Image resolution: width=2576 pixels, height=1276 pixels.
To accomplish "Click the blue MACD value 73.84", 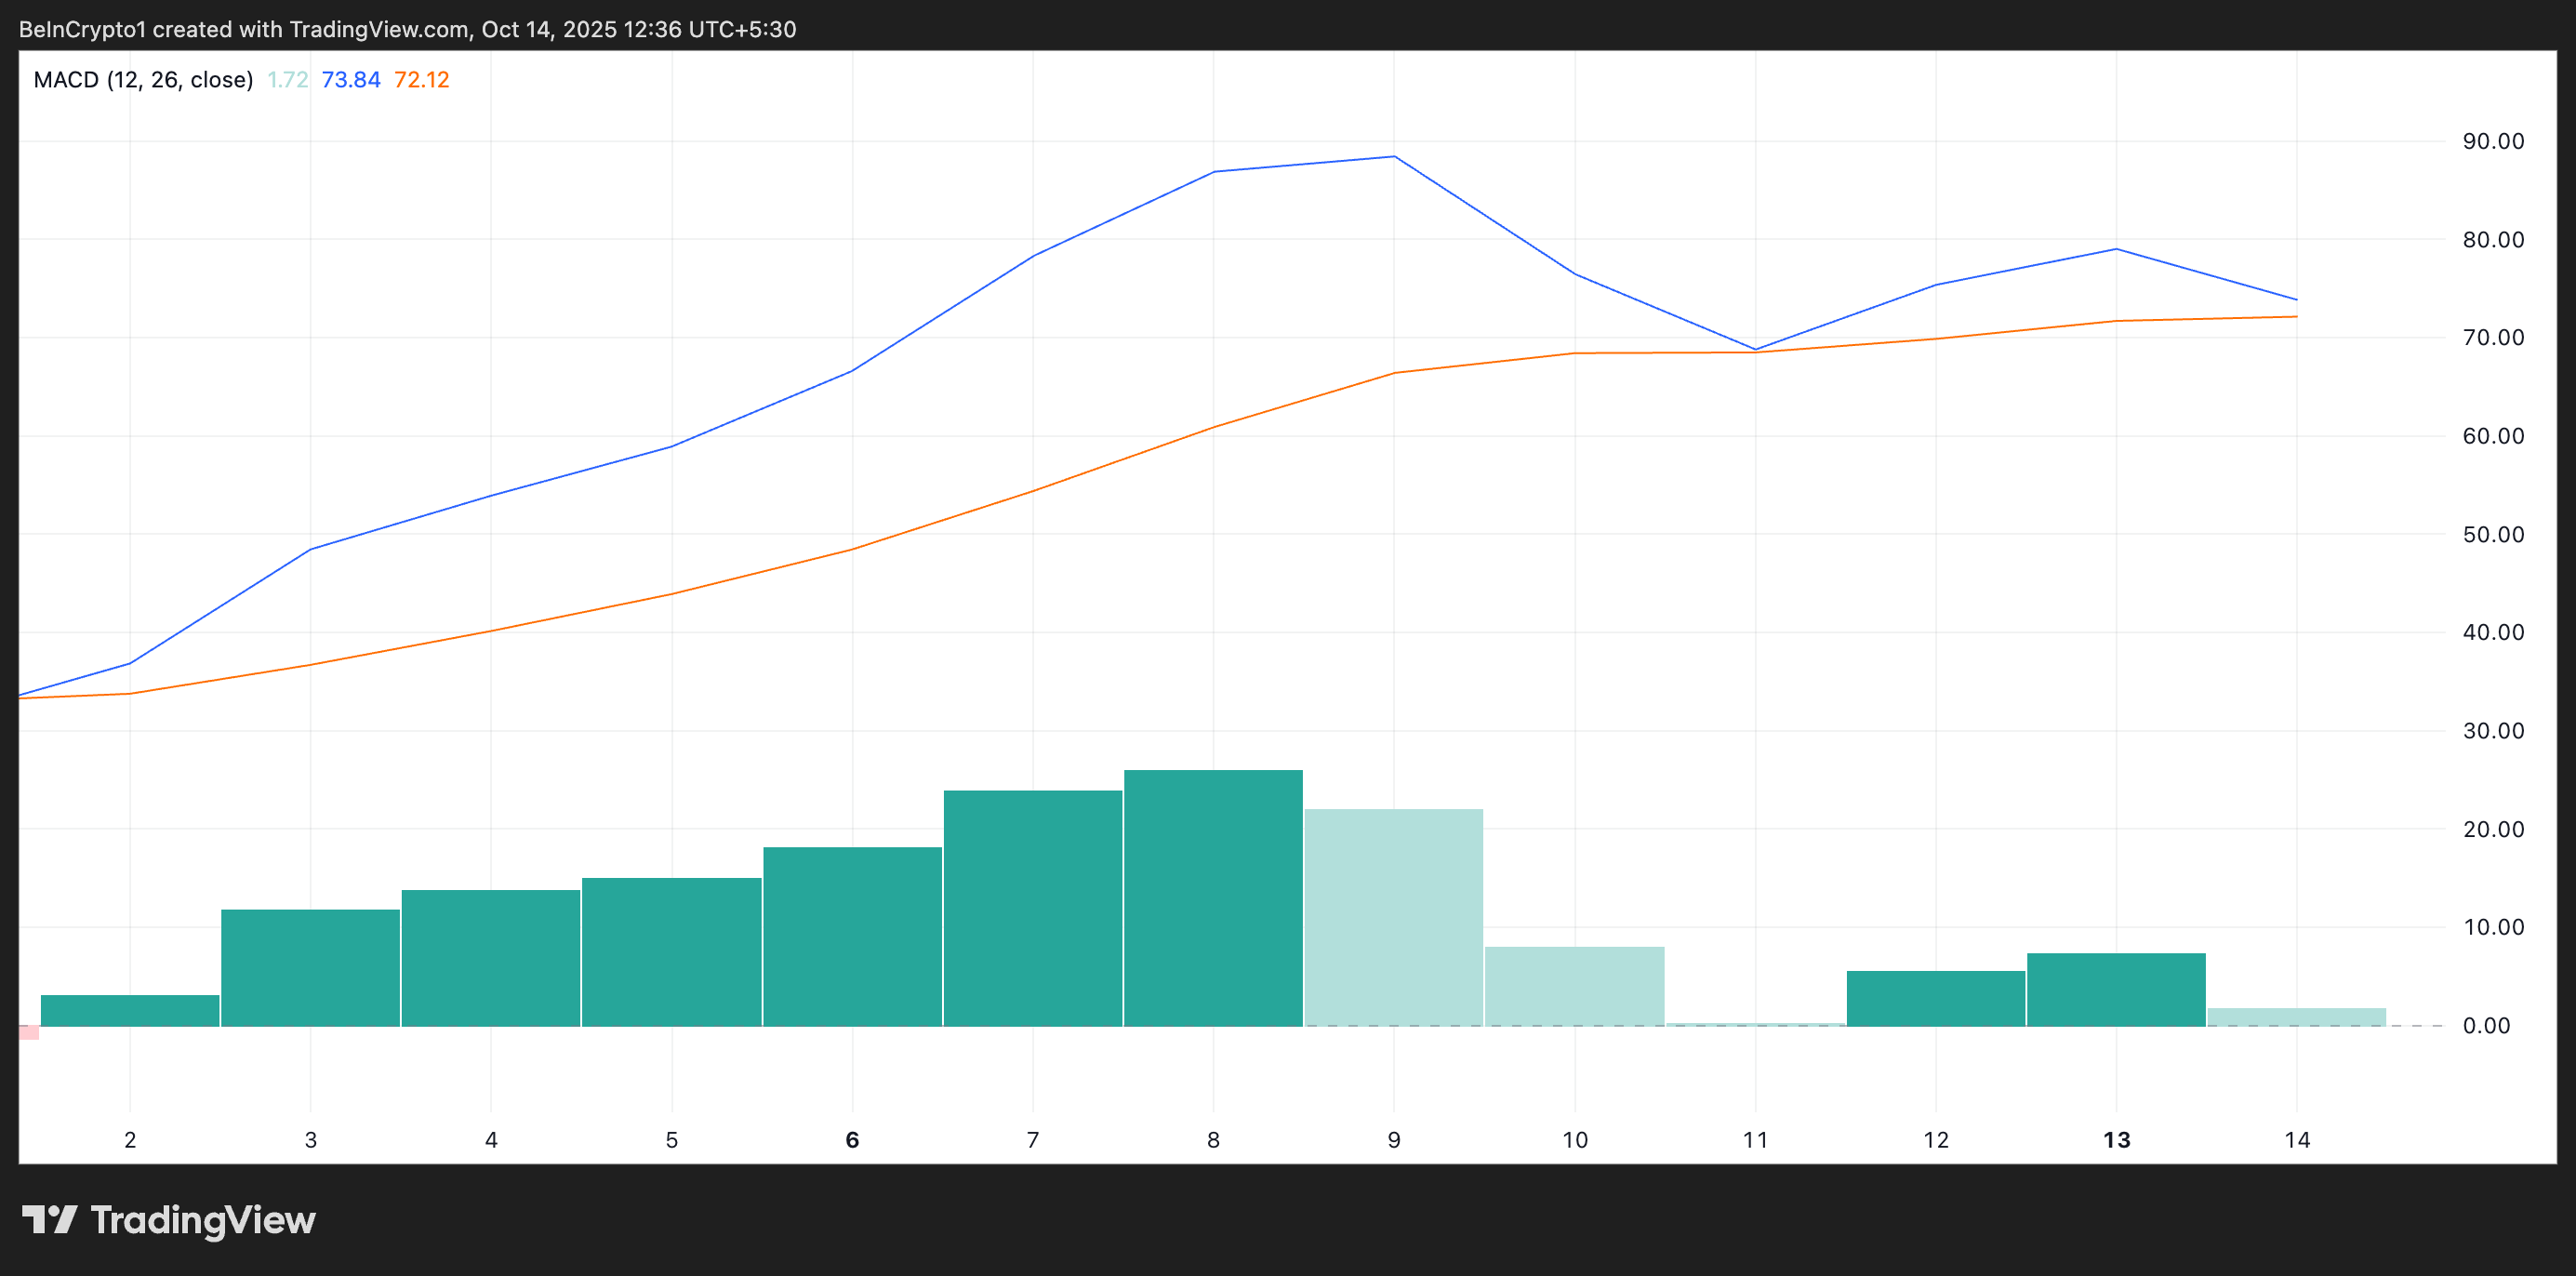I will click(351, 79).
